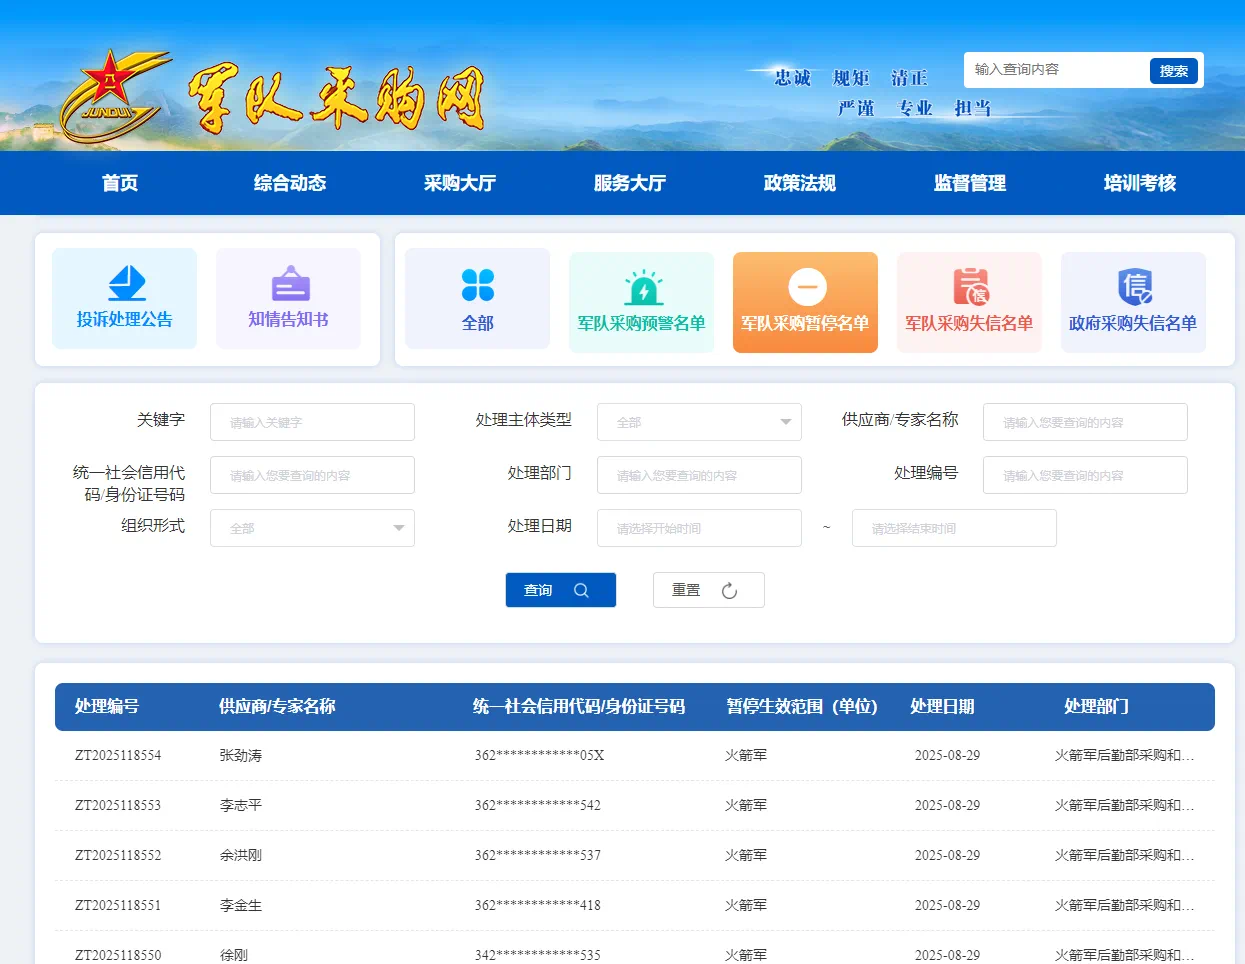Go to the 首页 tab
This screenshot has height=964, width=1245.
coord(119,183)
